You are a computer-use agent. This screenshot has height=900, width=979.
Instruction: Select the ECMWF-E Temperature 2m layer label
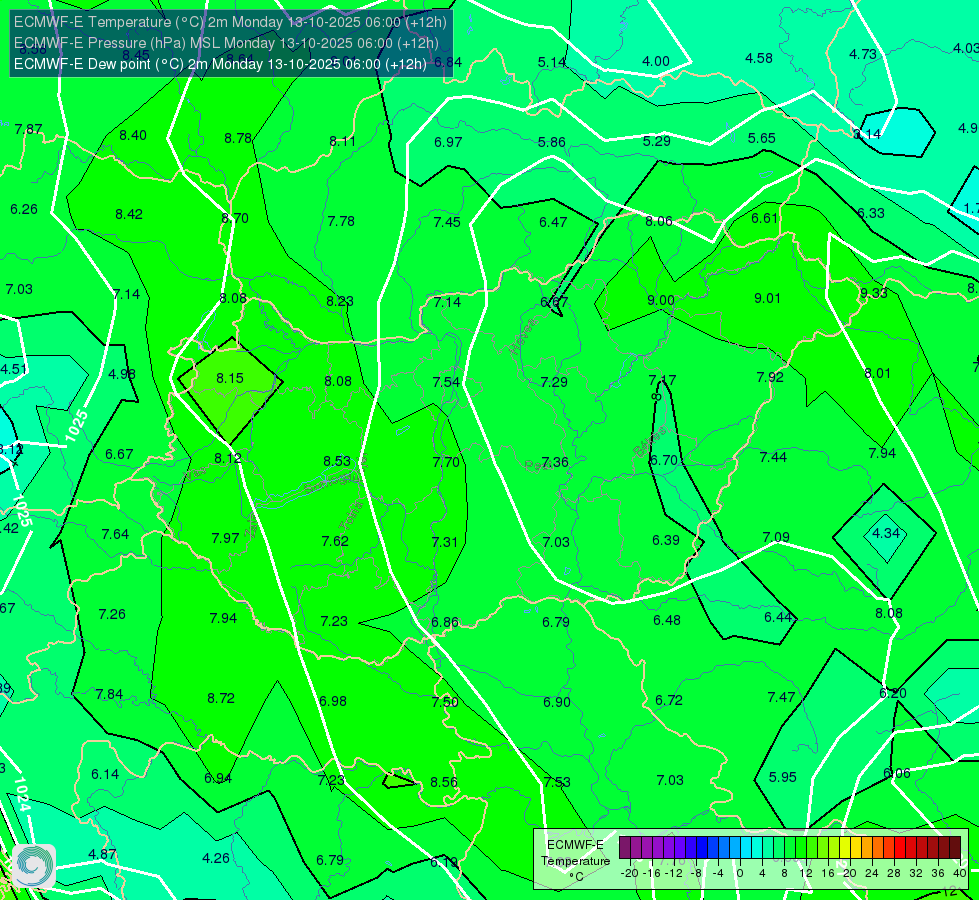point(230,22)
